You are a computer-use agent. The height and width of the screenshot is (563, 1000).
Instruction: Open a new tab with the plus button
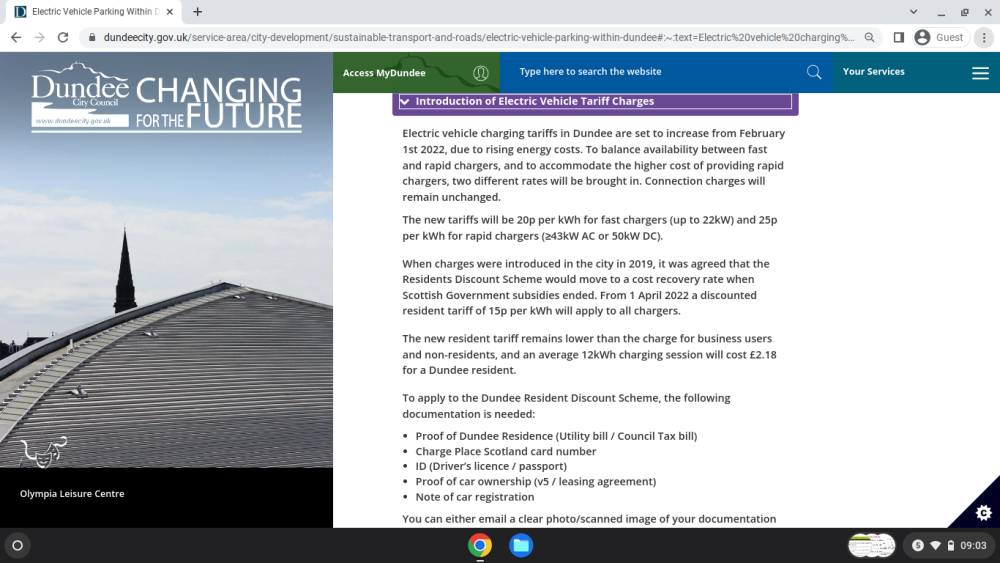tap(198, 11)
